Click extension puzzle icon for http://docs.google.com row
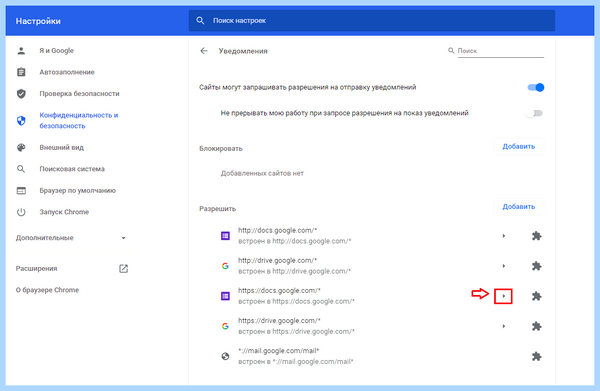The width and height of the screenshot is (600, 391). (x=536, y=236)
